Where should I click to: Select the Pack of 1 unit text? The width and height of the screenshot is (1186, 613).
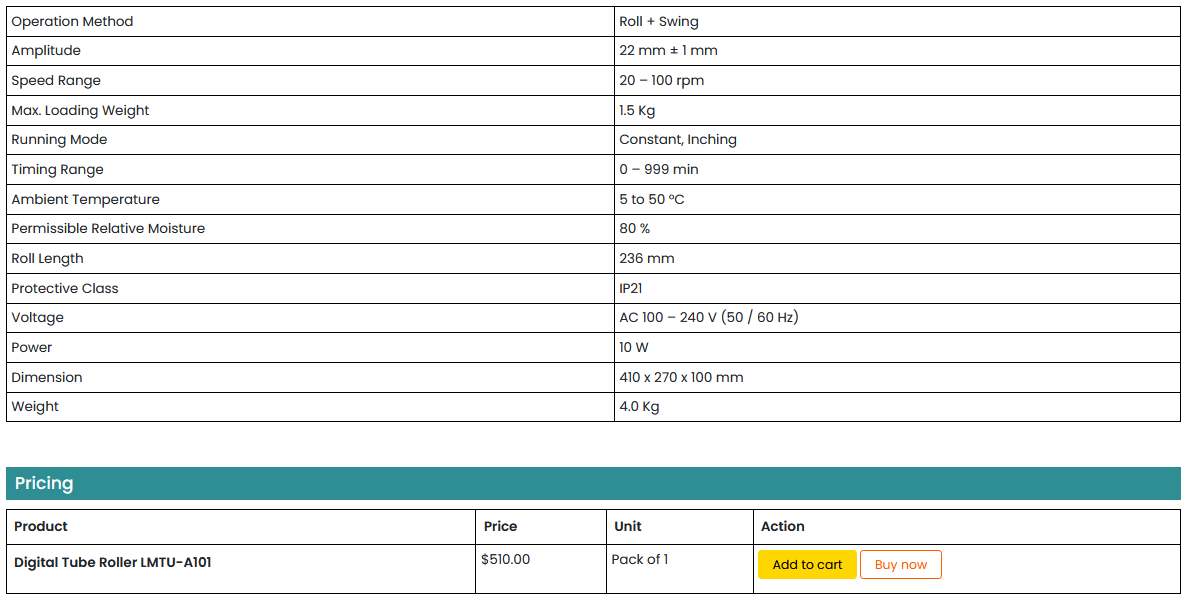pos(640,559)
